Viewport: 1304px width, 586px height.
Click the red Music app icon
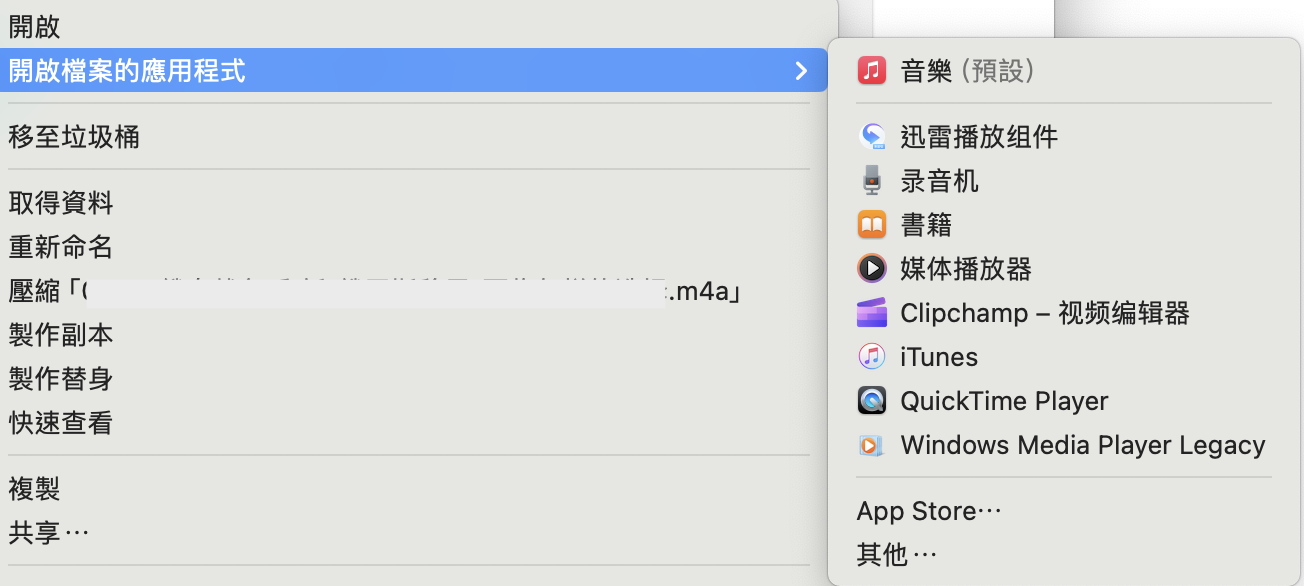872,71
